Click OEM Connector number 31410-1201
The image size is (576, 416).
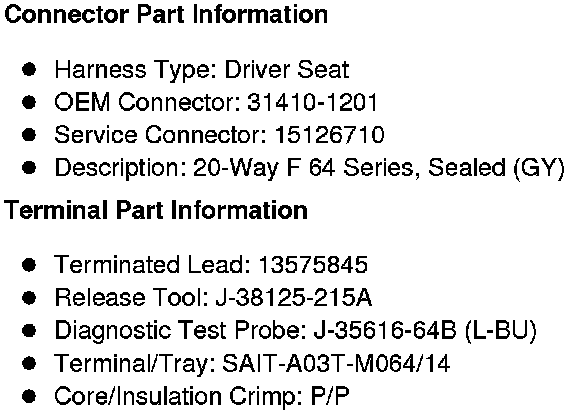(x=312, y=102)
